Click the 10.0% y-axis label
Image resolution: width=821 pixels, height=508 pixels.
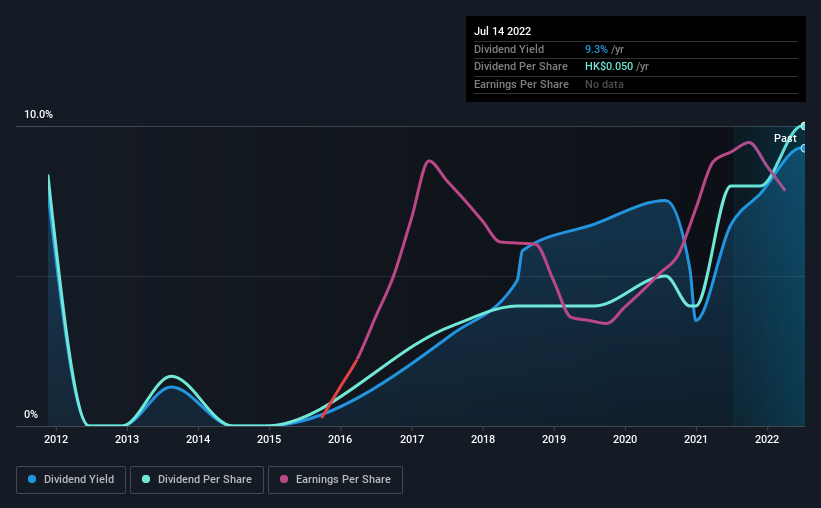coord(39,115)
